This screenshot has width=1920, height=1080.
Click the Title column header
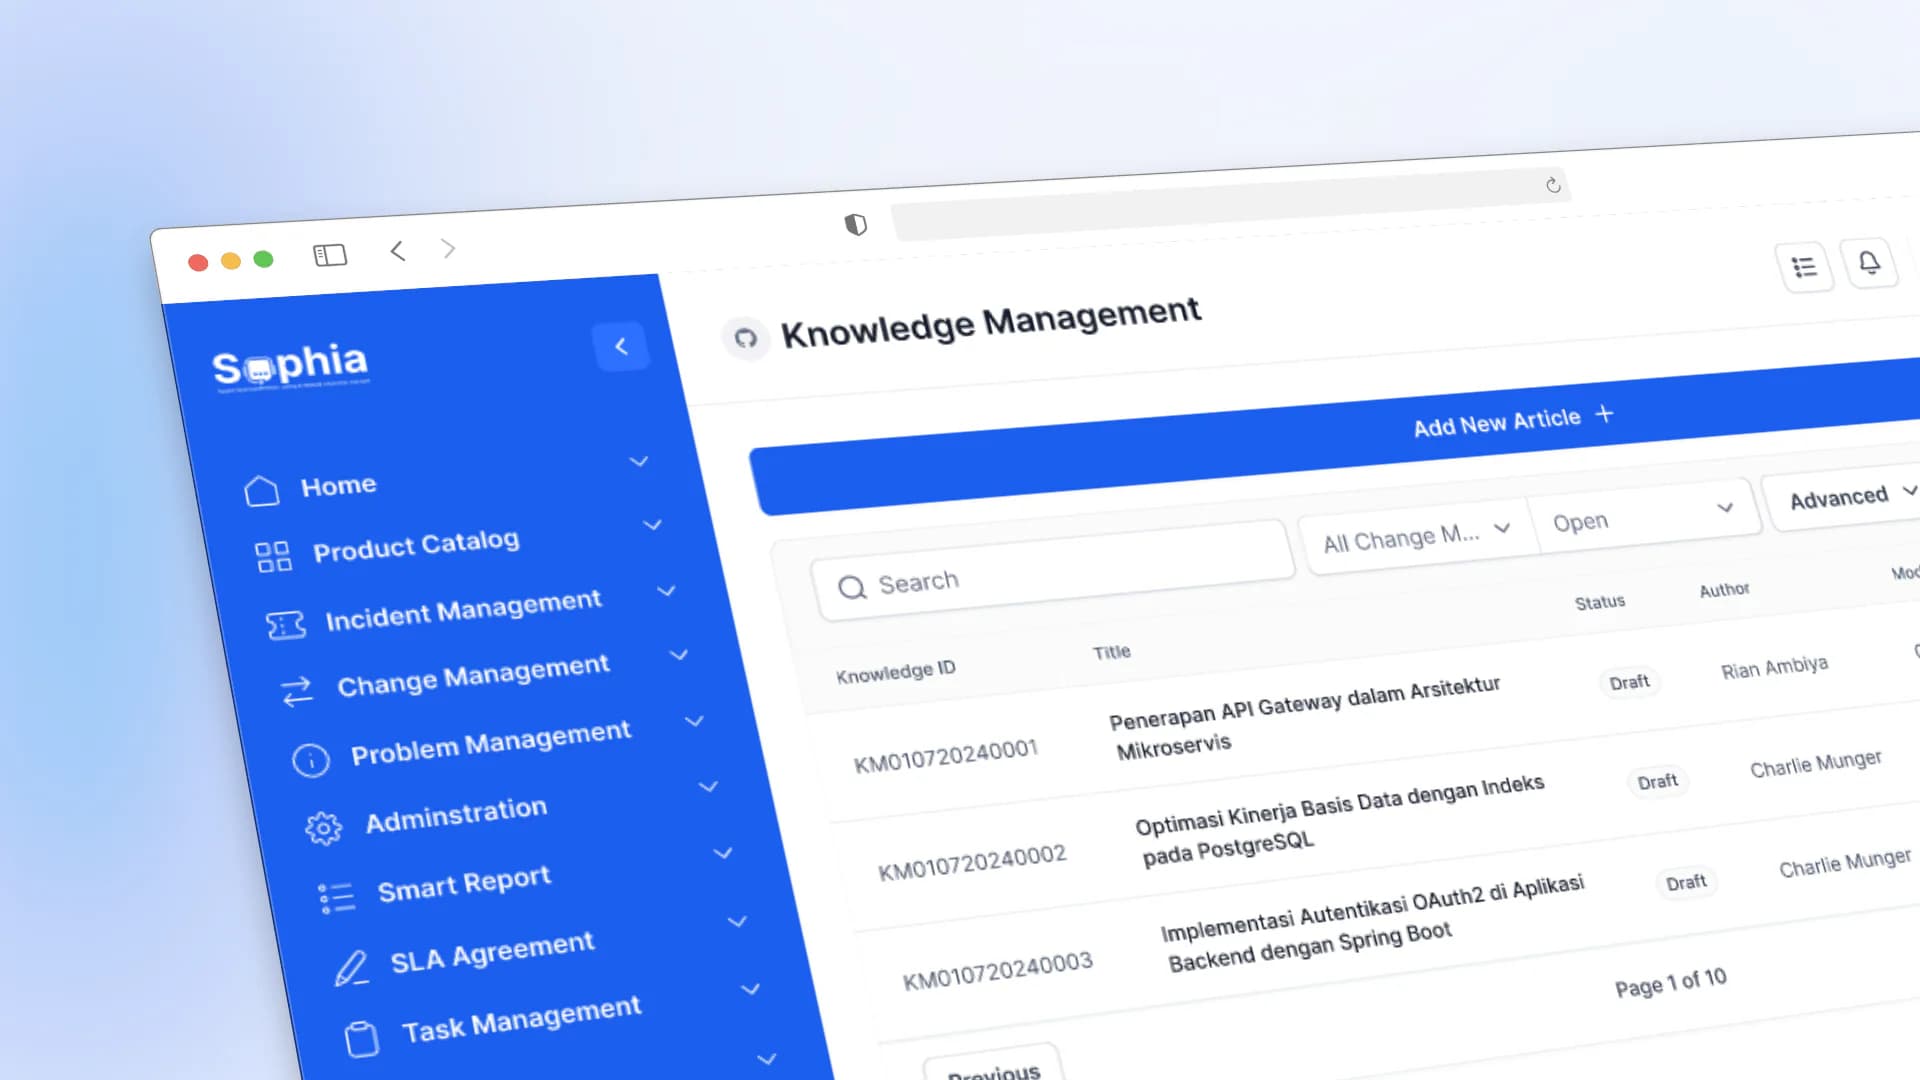1111,652
